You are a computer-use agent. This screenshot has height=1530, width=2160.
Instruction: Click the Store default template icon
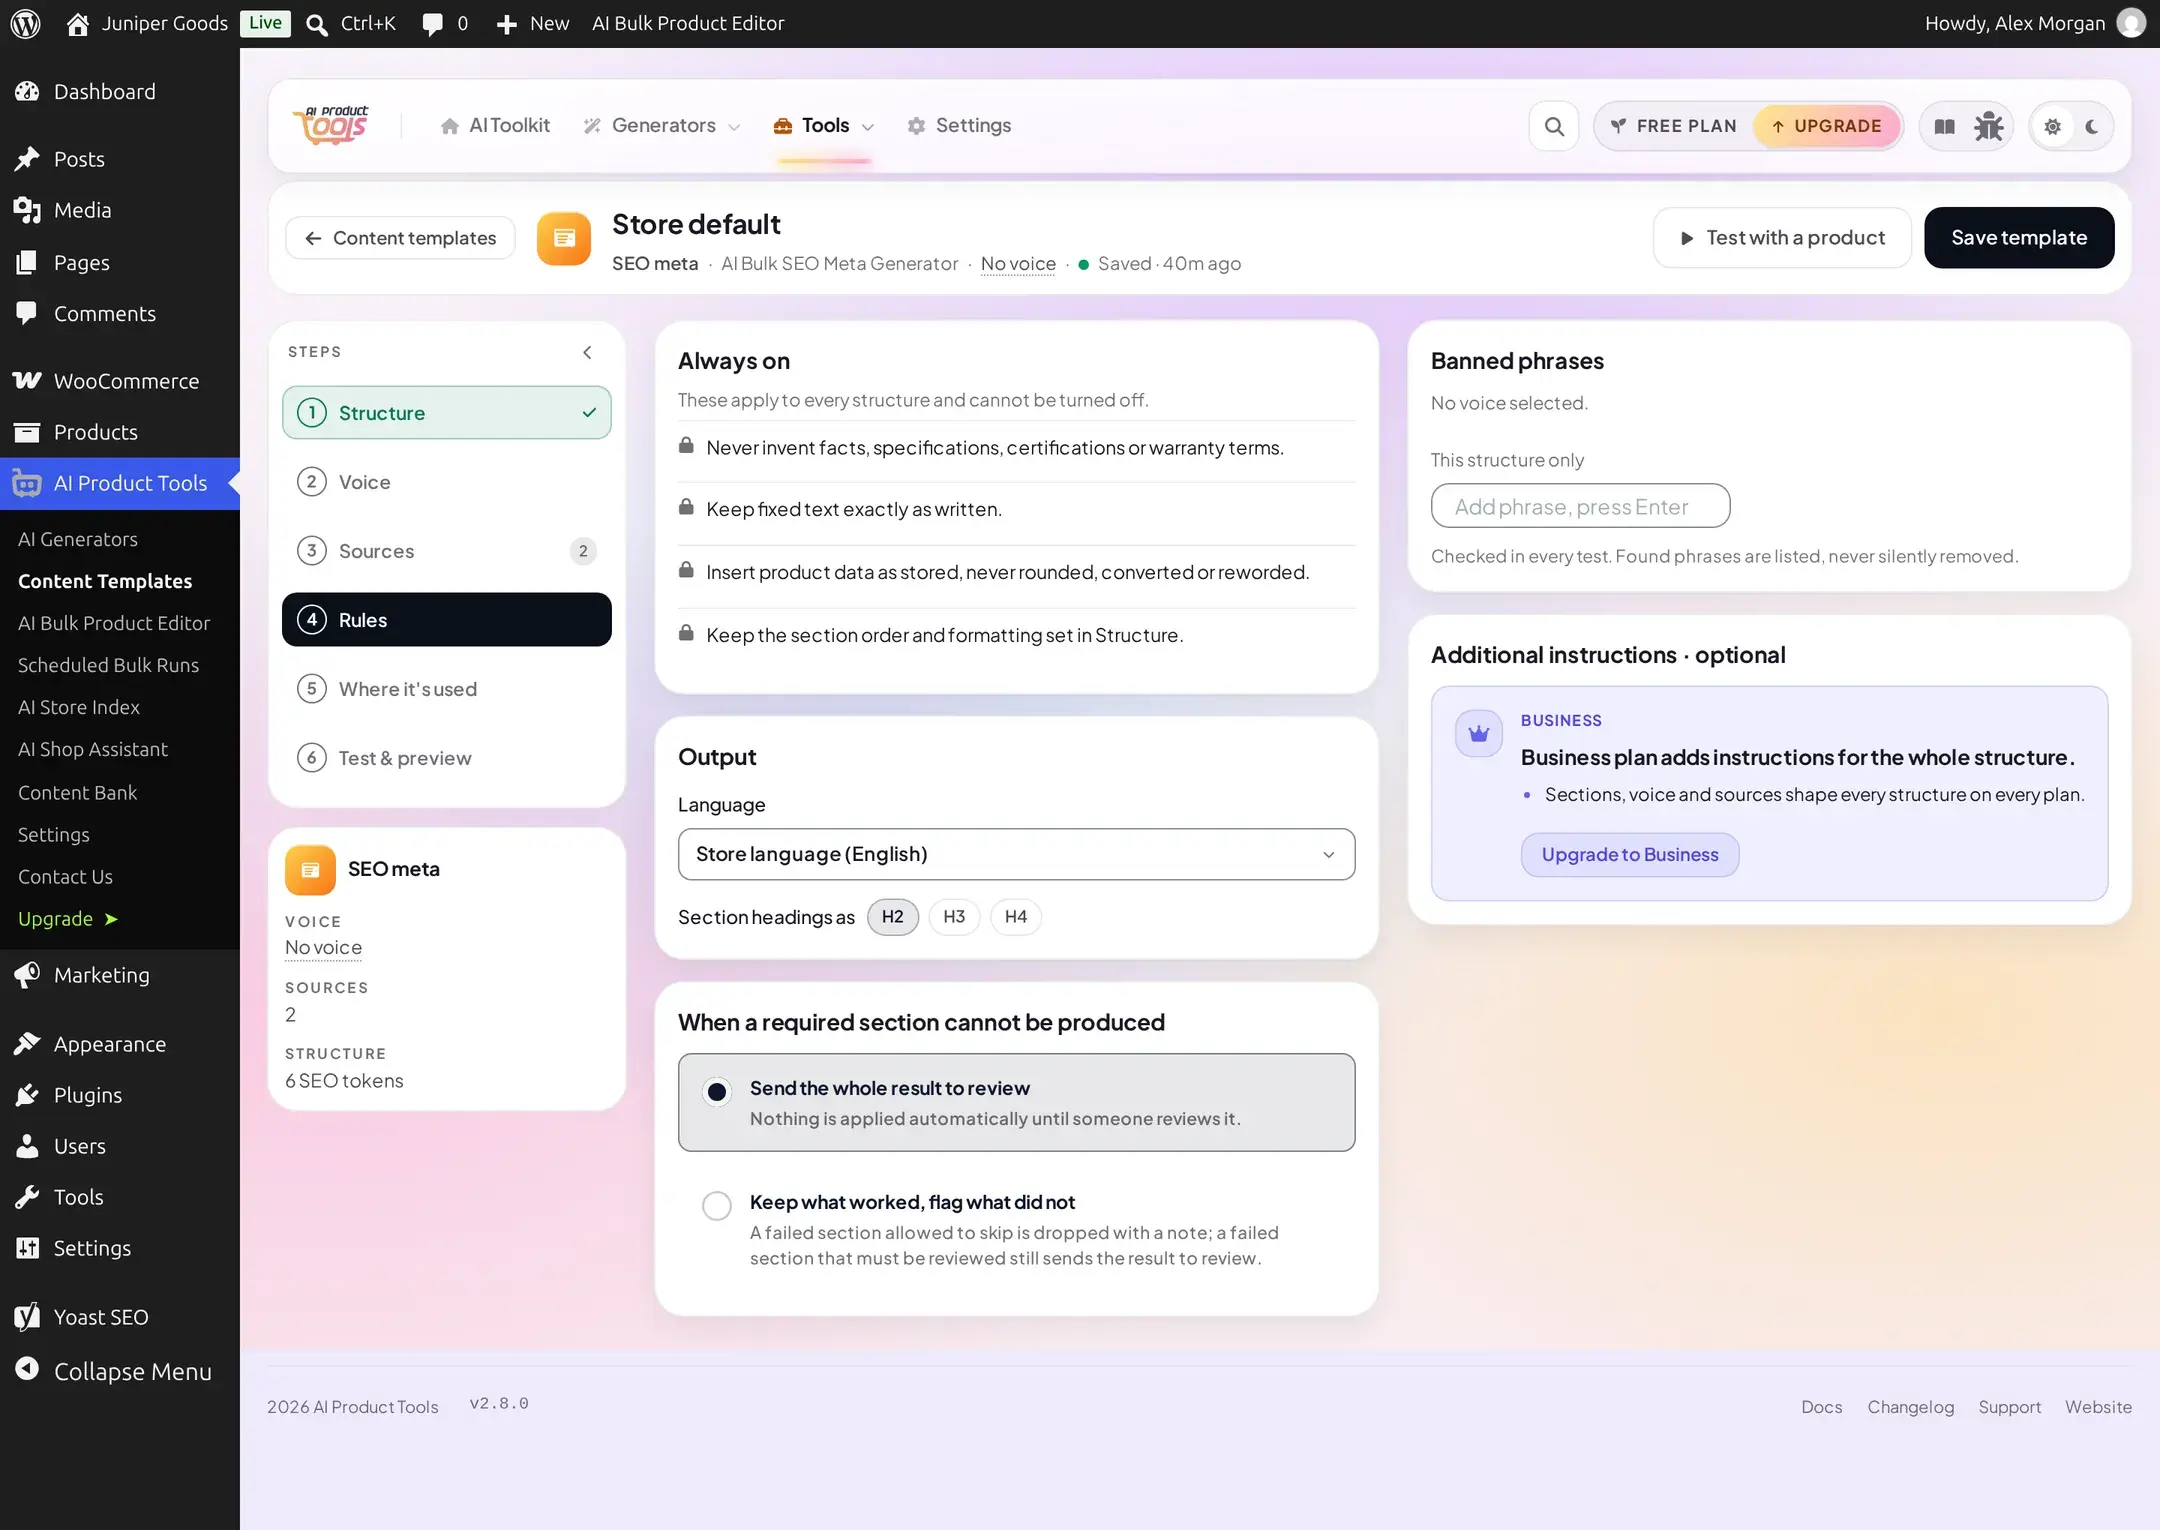point(564,238)
